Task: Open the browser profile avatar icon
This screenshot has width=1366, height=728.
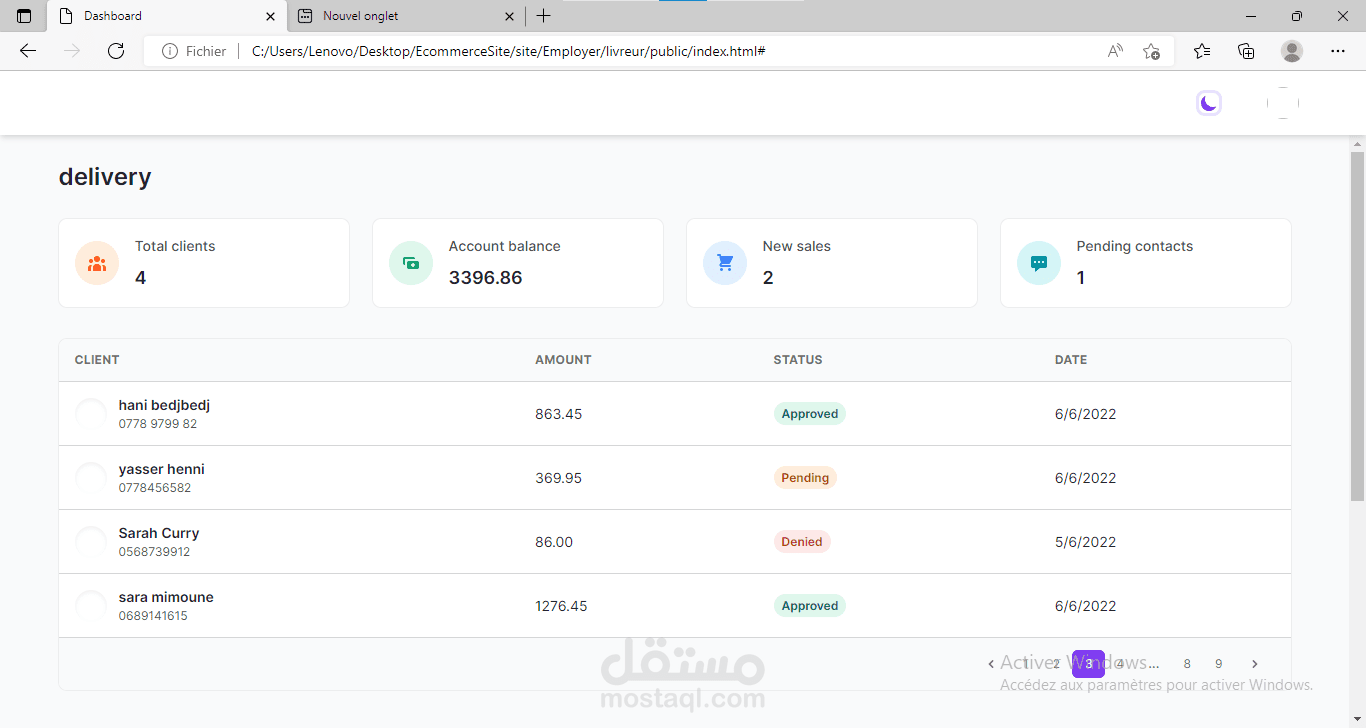Action: [1292, 51]
